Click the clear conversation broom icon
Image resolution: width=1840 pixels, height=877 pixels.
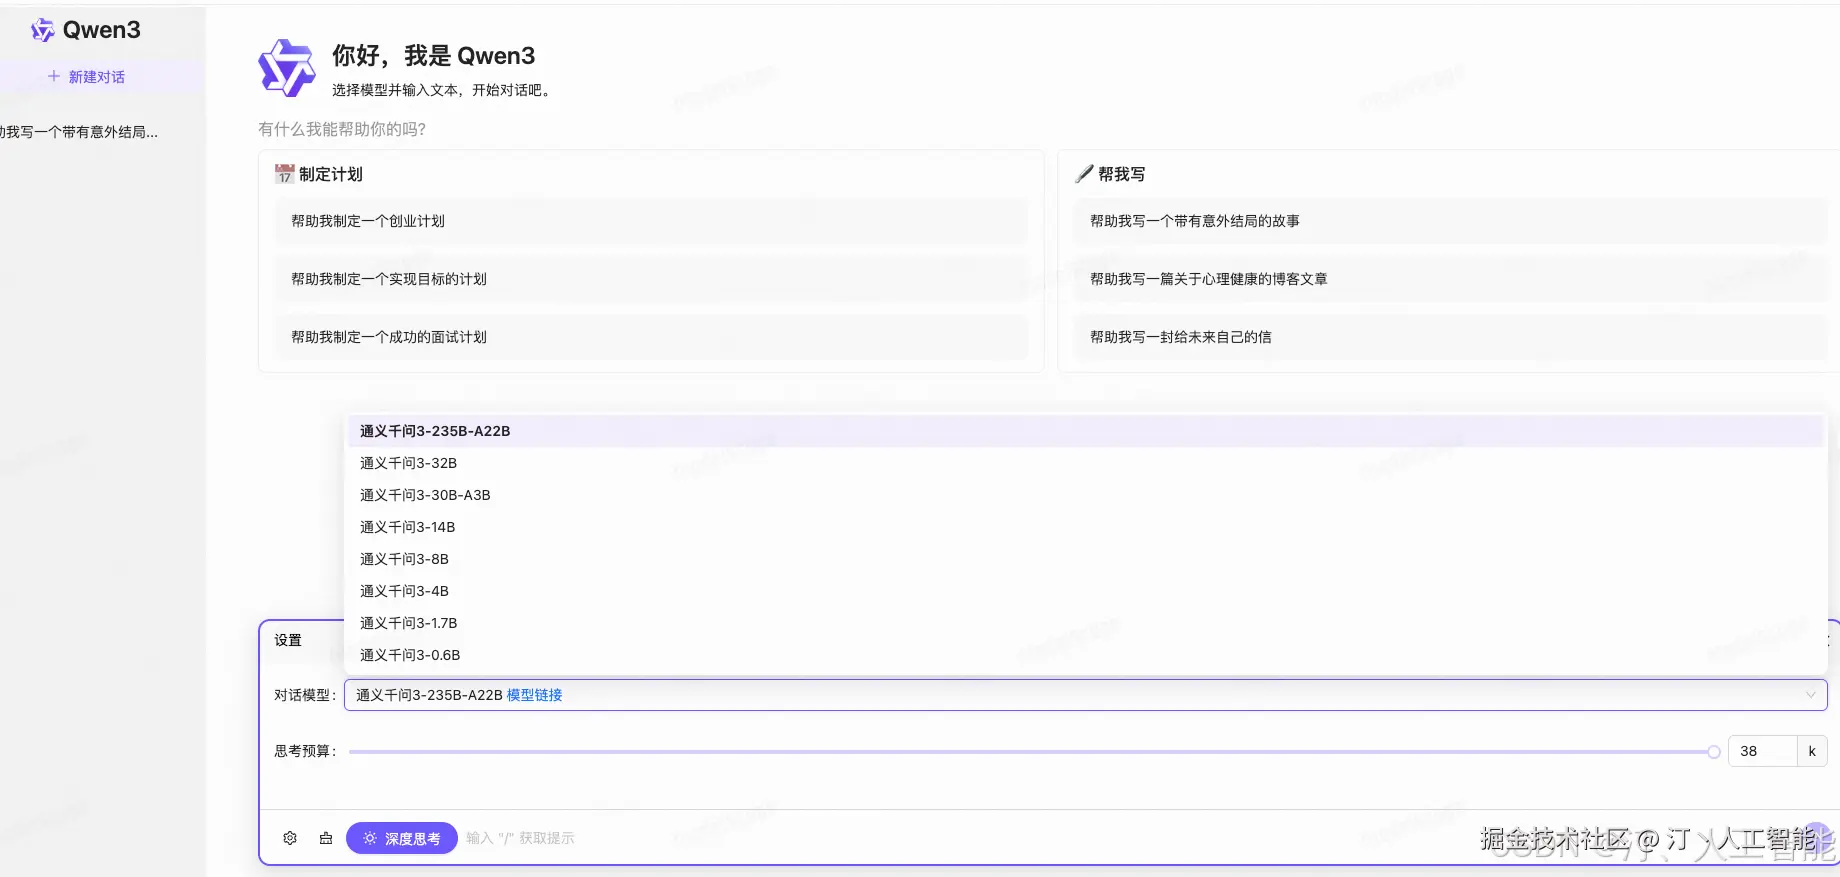coord(326,838)
